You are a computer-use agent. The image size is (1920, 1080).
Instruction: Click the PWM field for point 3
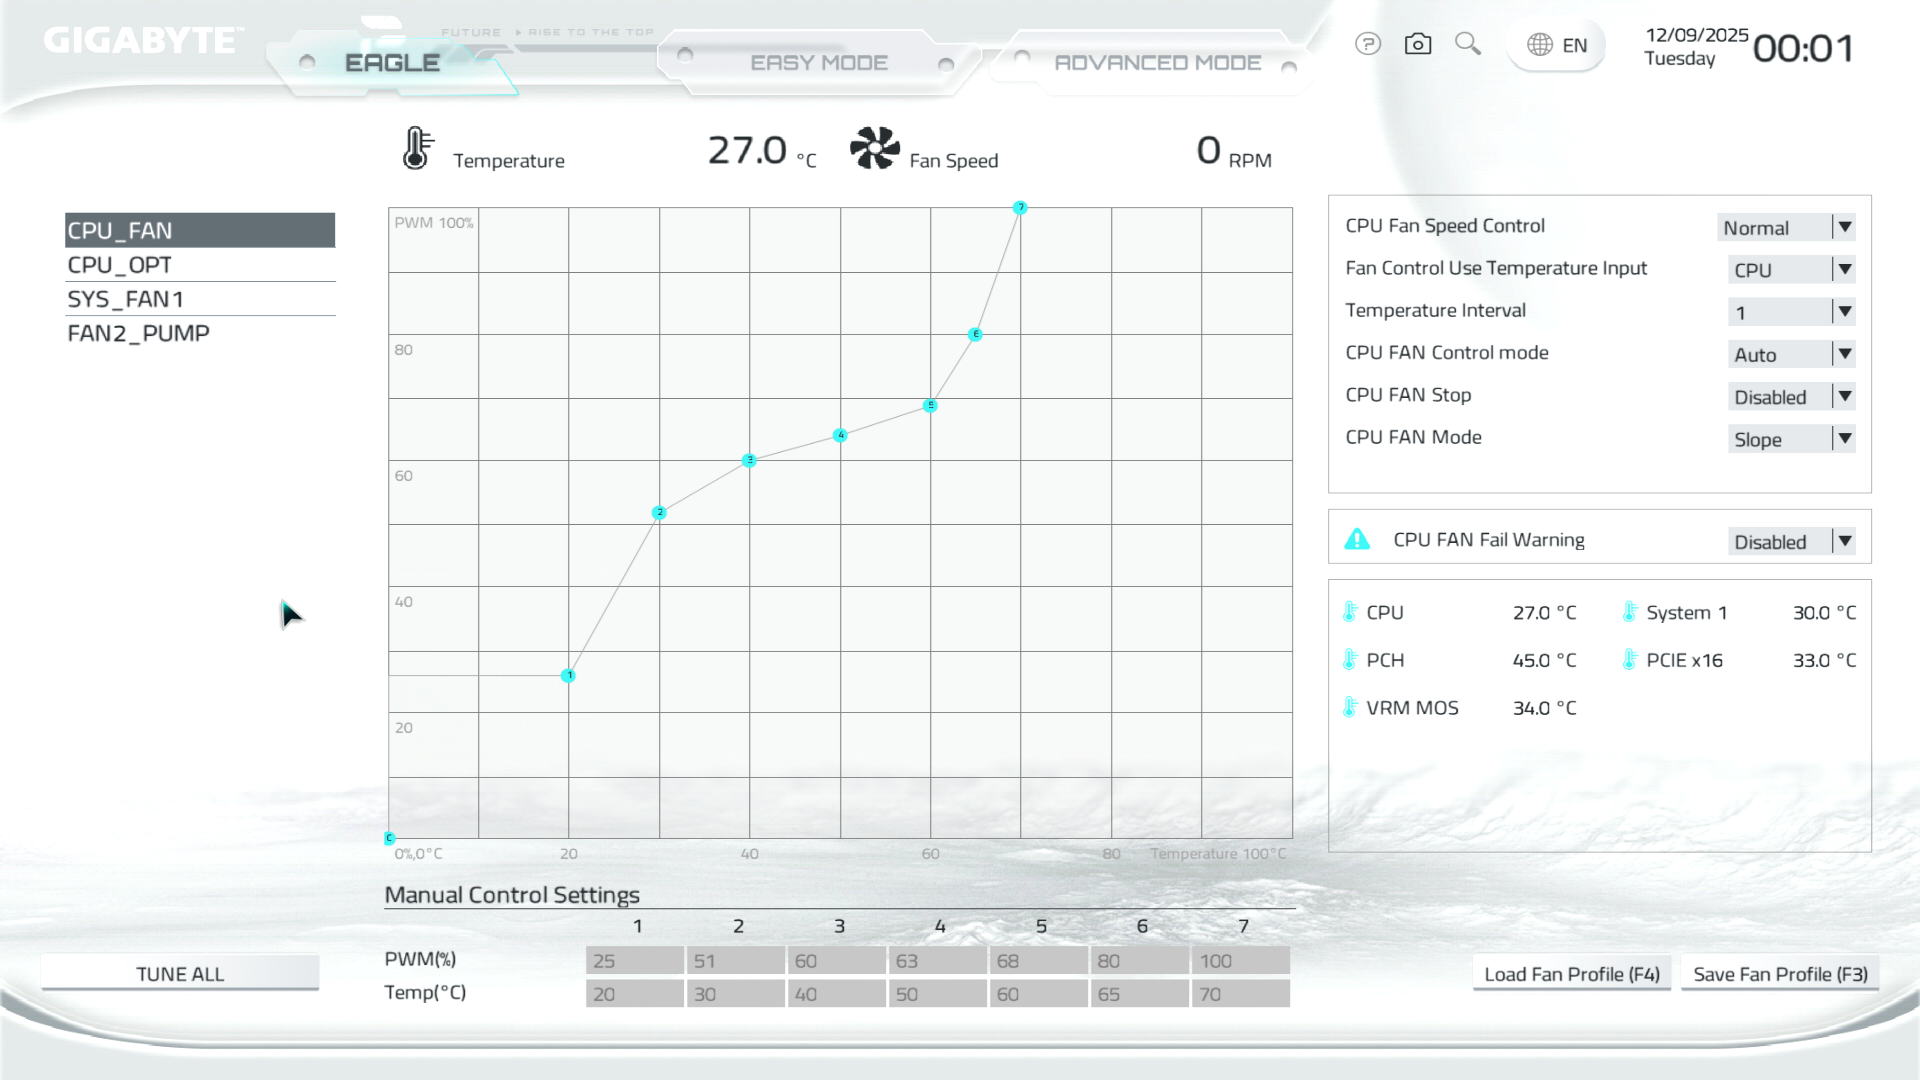point(836,961)
